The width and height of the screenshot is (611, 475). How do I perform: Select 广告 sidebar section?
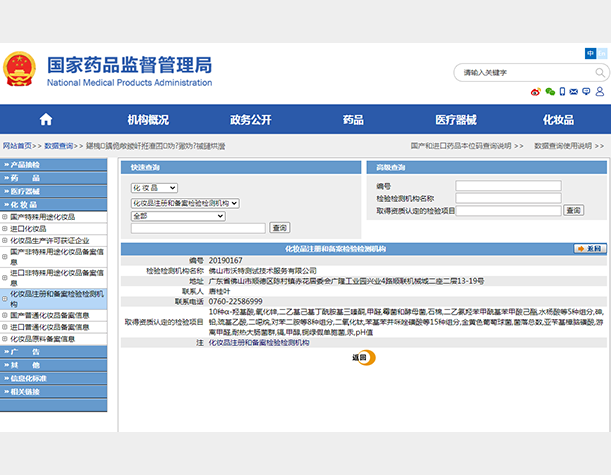click(x=53, y=352)
